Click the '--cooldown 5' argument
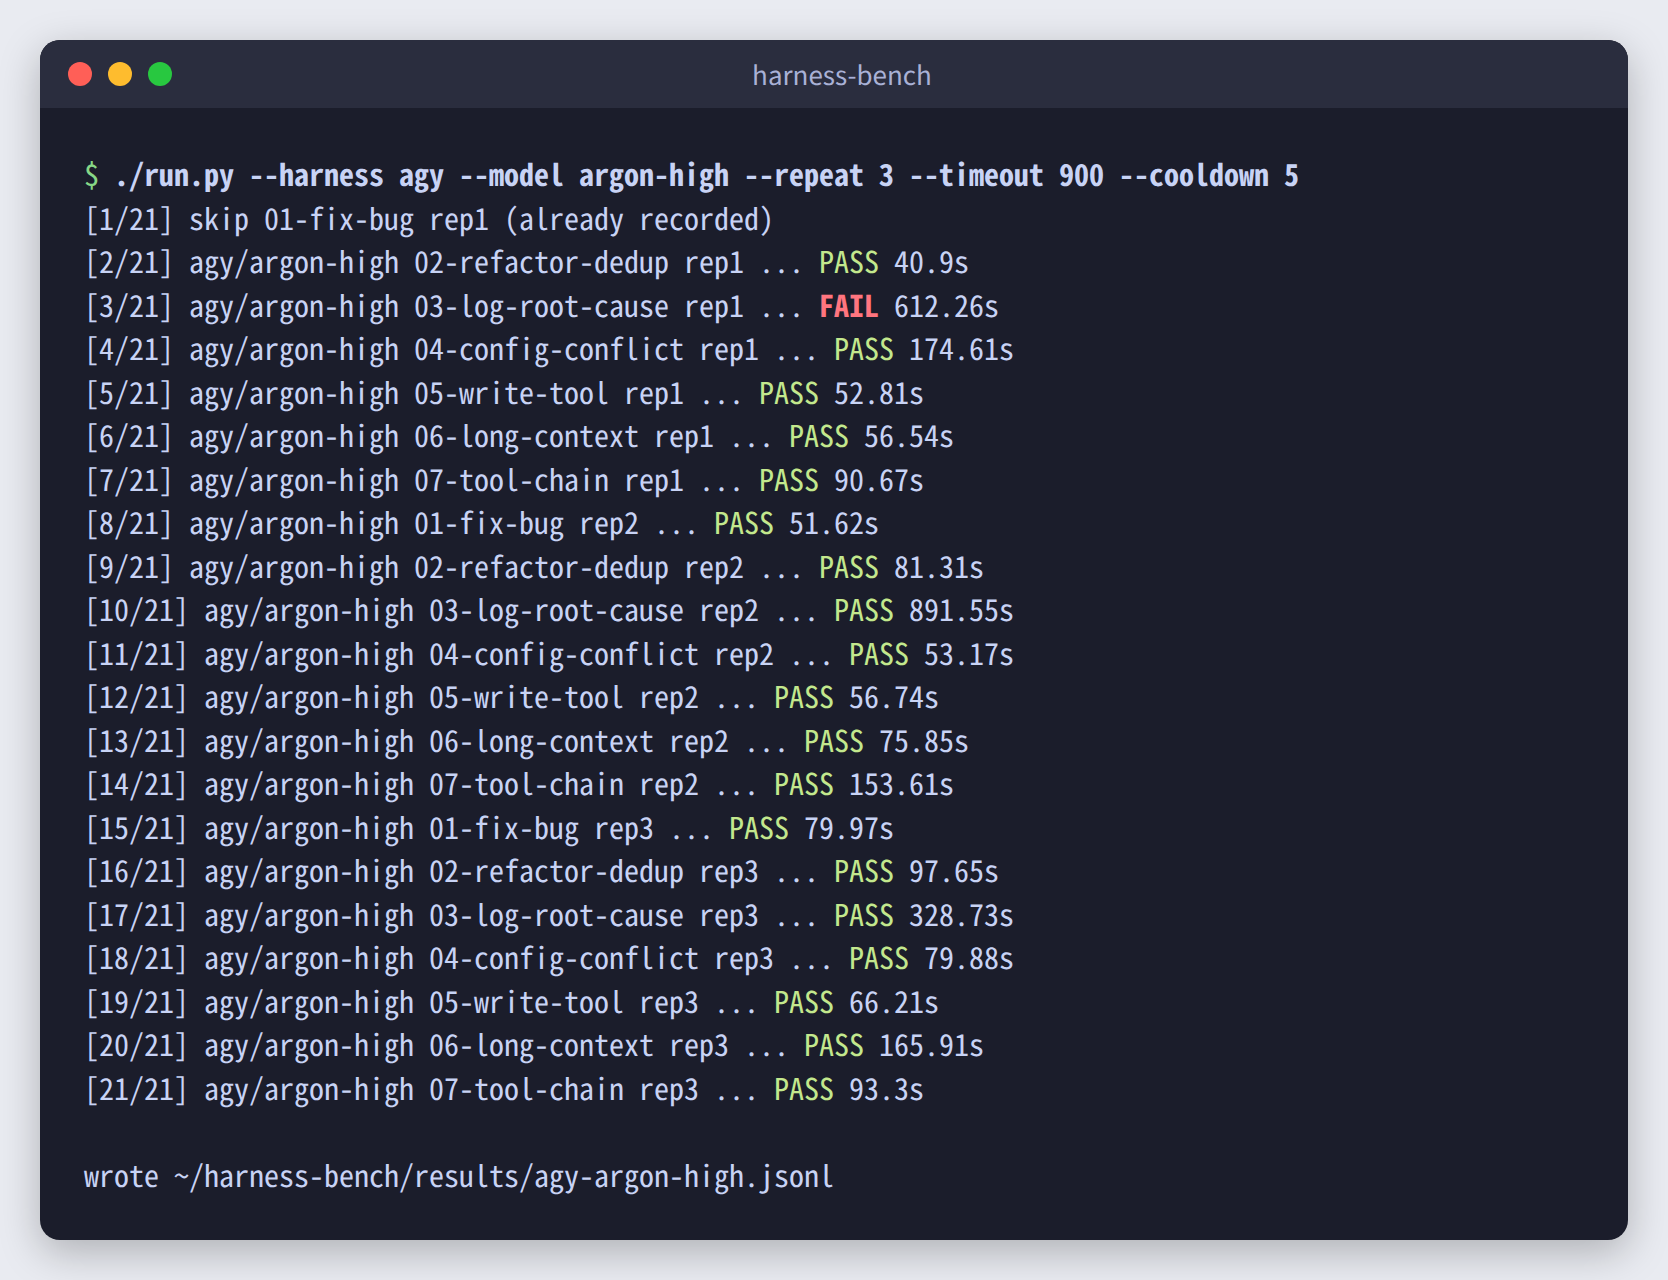This screenshot has width=1668, height=1280. click(1208, 176)
